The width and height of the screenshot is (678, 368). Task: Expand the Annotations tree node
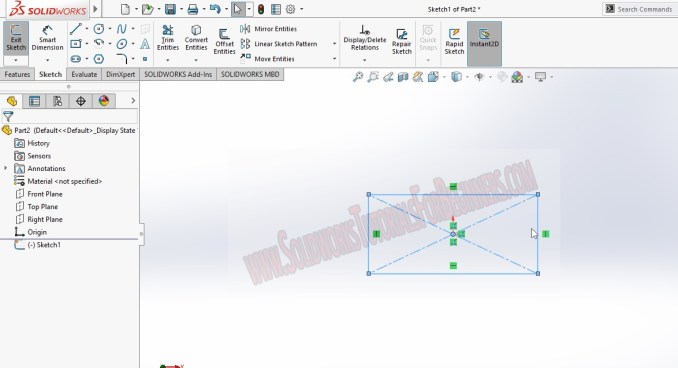pos(6,168)
